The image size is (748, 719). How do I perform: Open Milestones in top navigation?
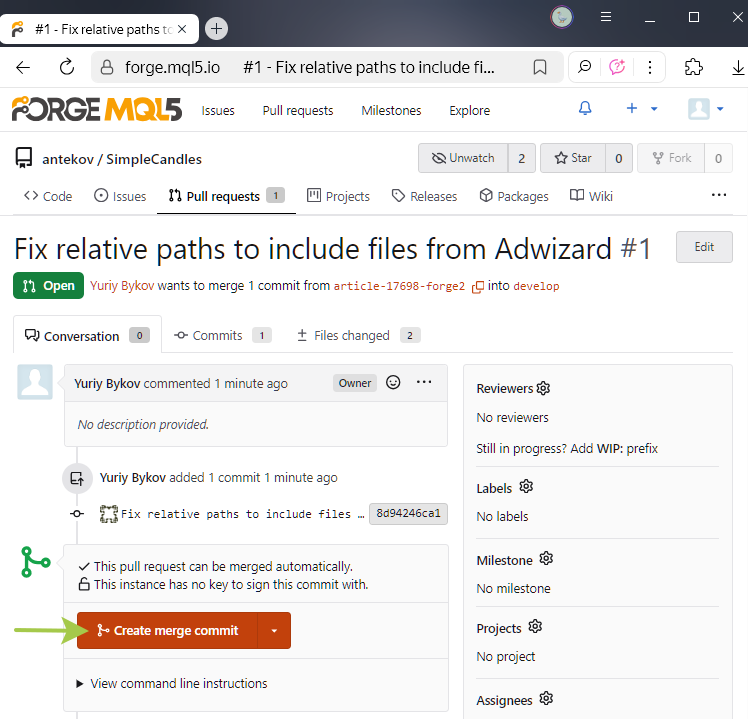point(391,110)
